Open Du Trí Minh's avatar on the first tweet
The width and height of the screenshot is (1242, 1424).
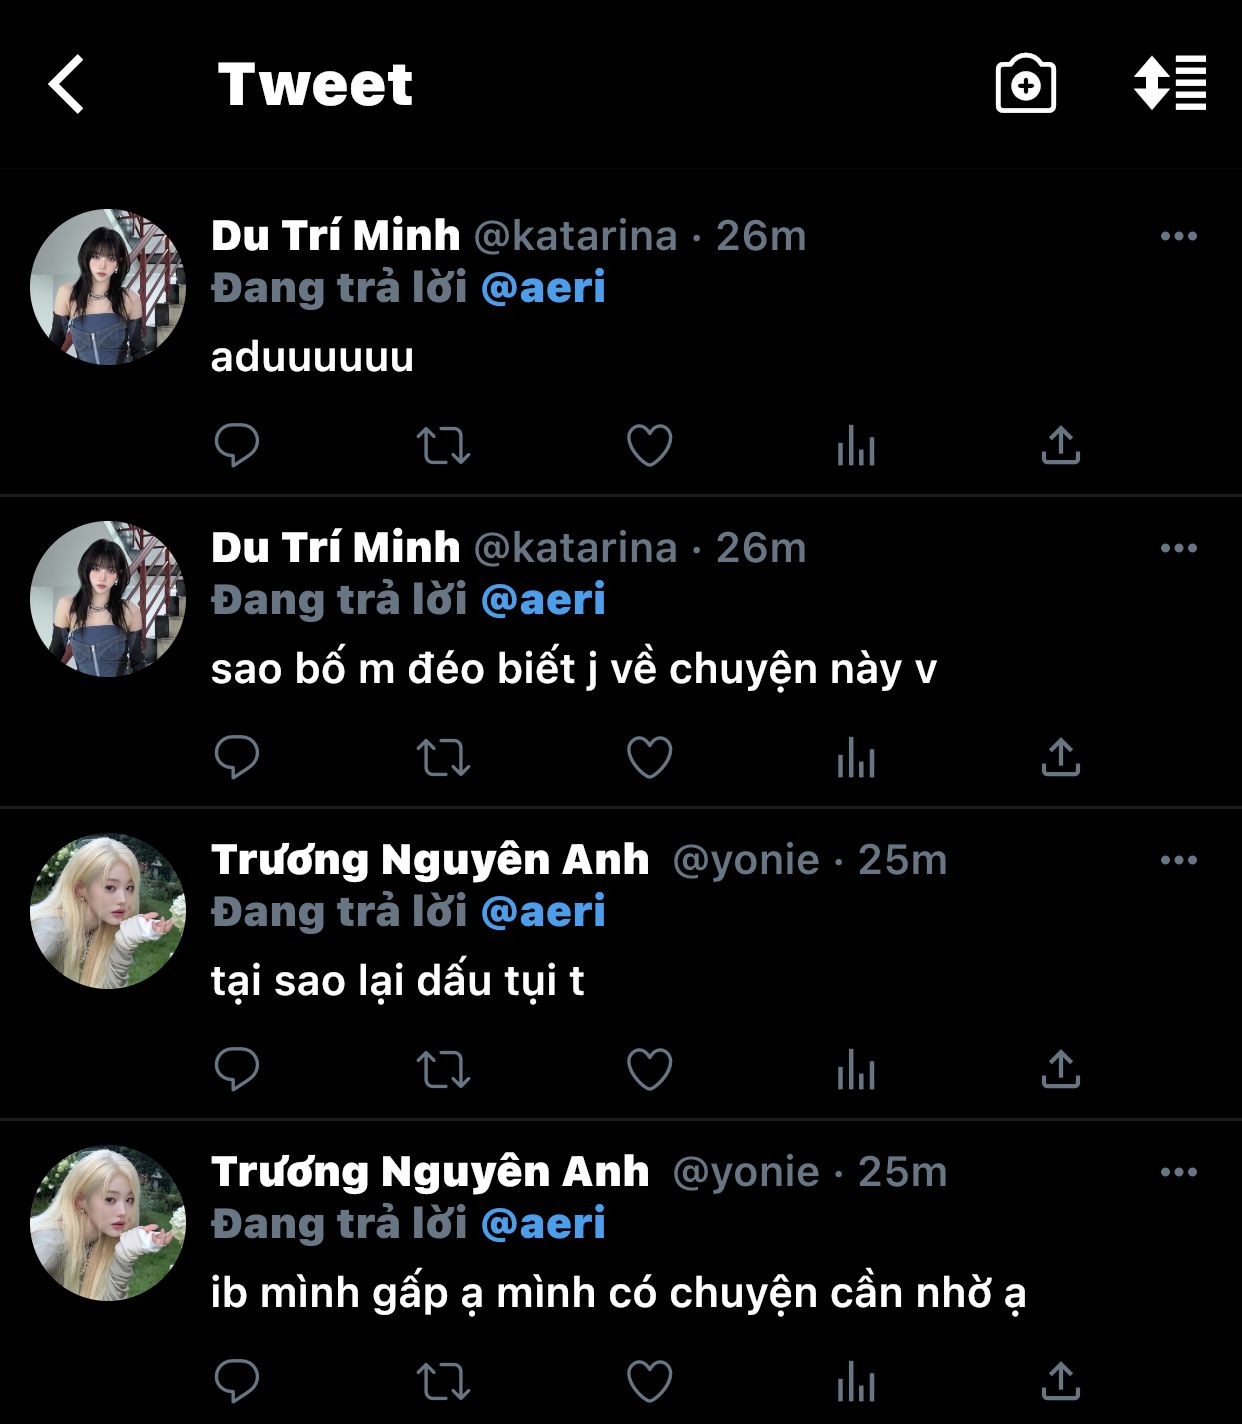click(108, 287)
